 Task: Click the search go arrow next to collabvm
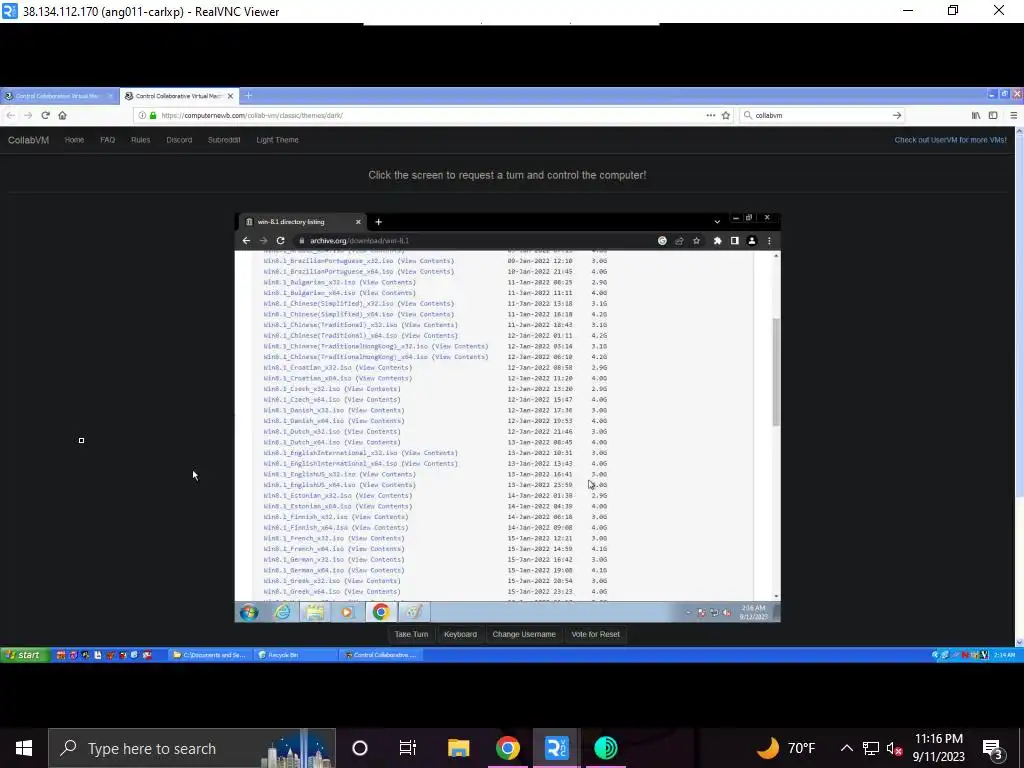pyautogui.click(x=897, y=115)
